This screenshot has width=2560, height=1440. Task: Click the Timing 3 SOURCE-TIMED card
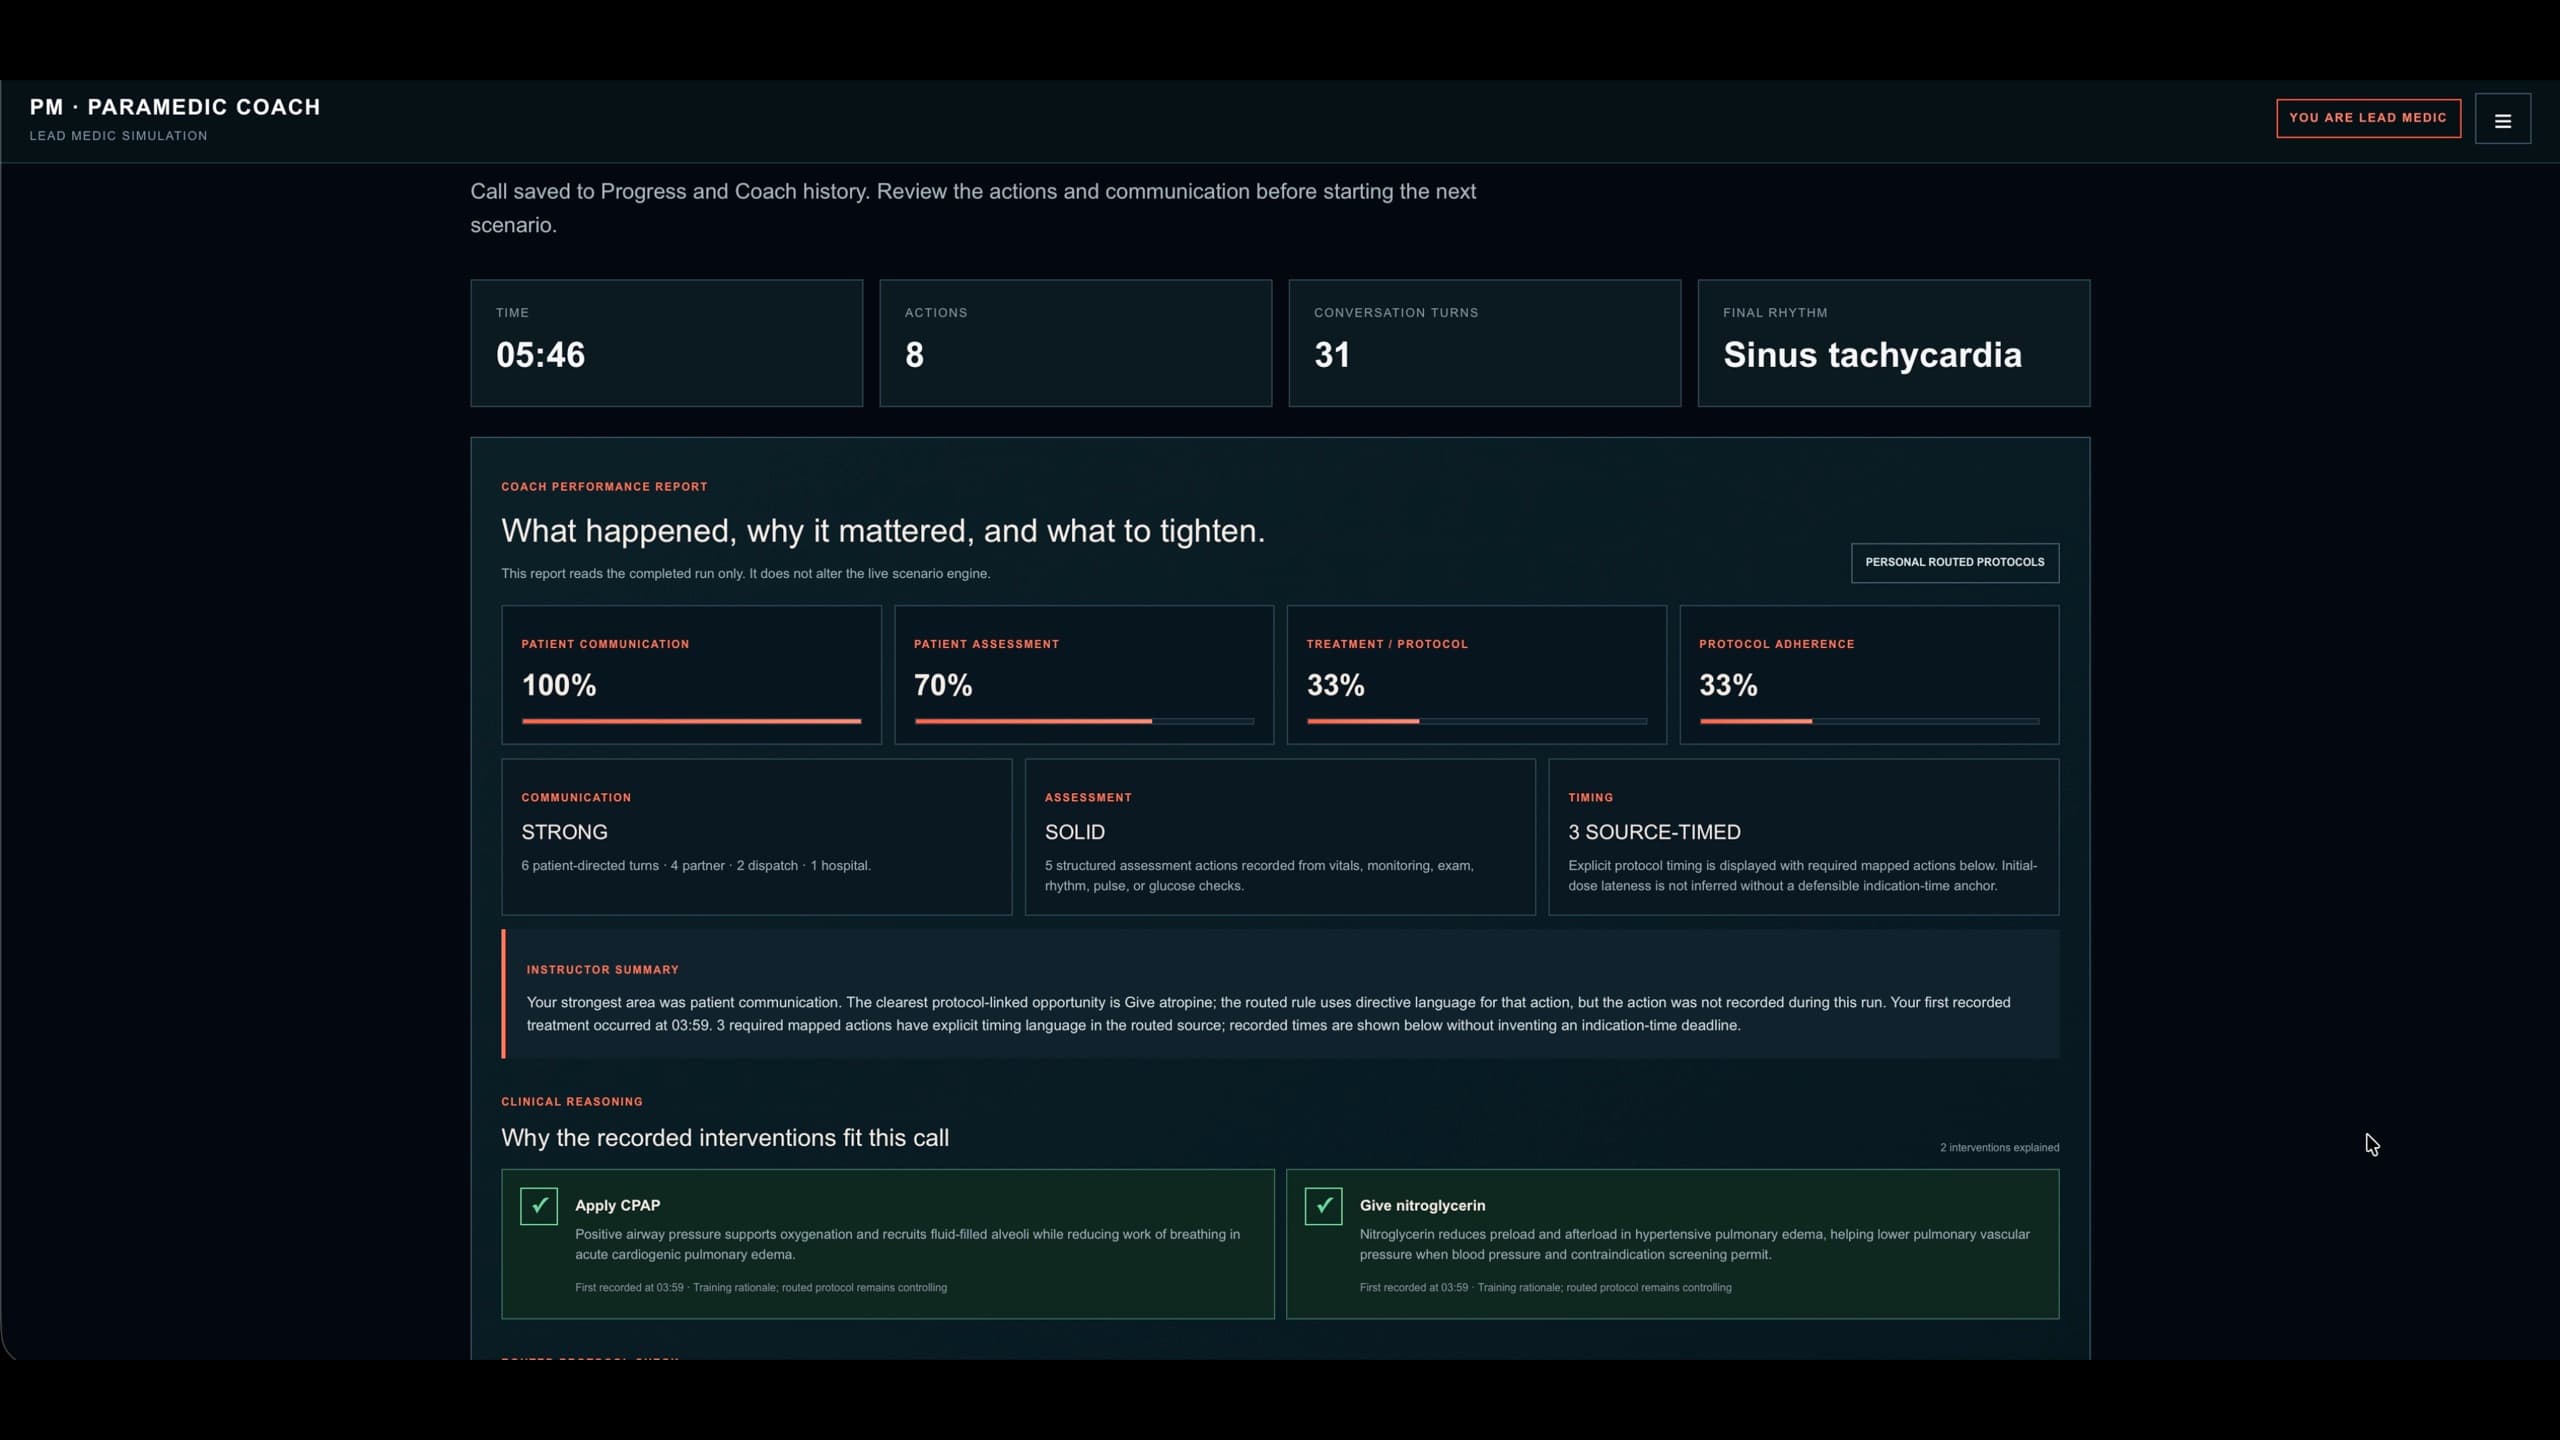pos(1804,837)
